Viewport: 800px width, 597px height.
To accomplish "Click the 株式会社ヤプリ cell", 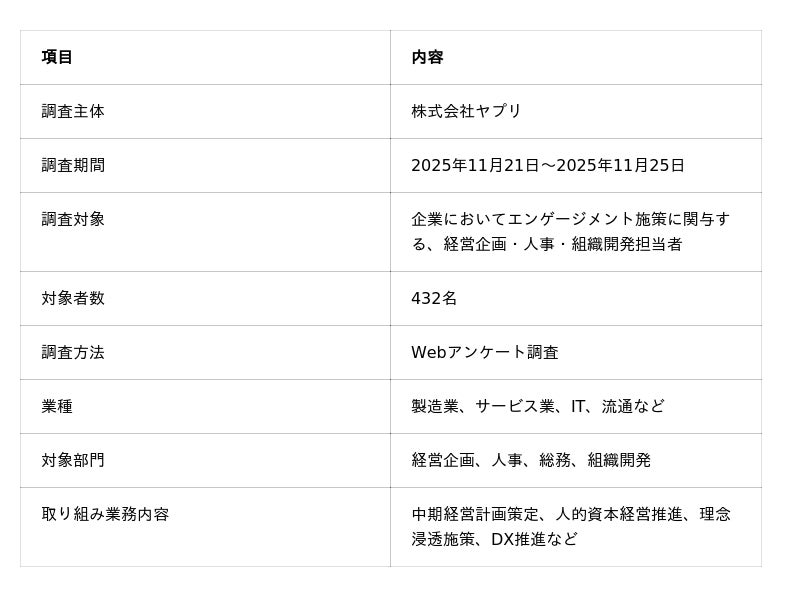I will point(466,111).
